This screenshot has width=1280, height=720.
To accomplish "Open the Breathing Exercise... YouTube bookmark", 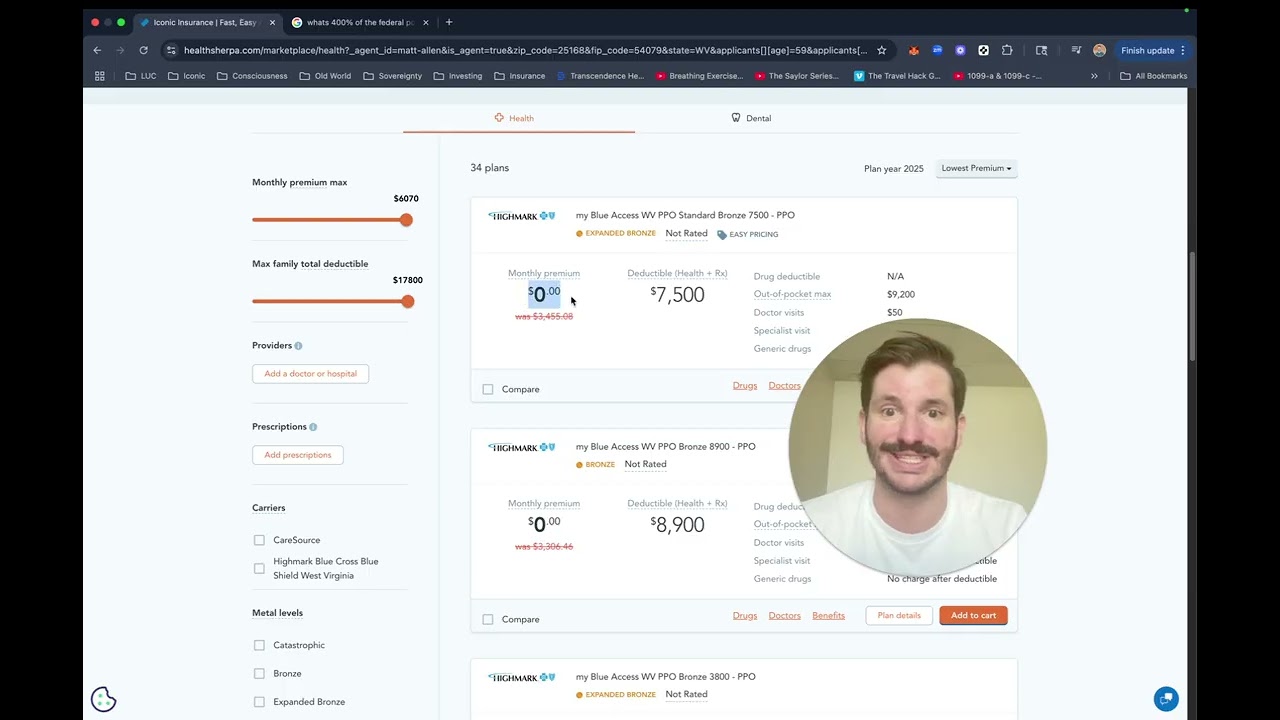I will 699,76.
